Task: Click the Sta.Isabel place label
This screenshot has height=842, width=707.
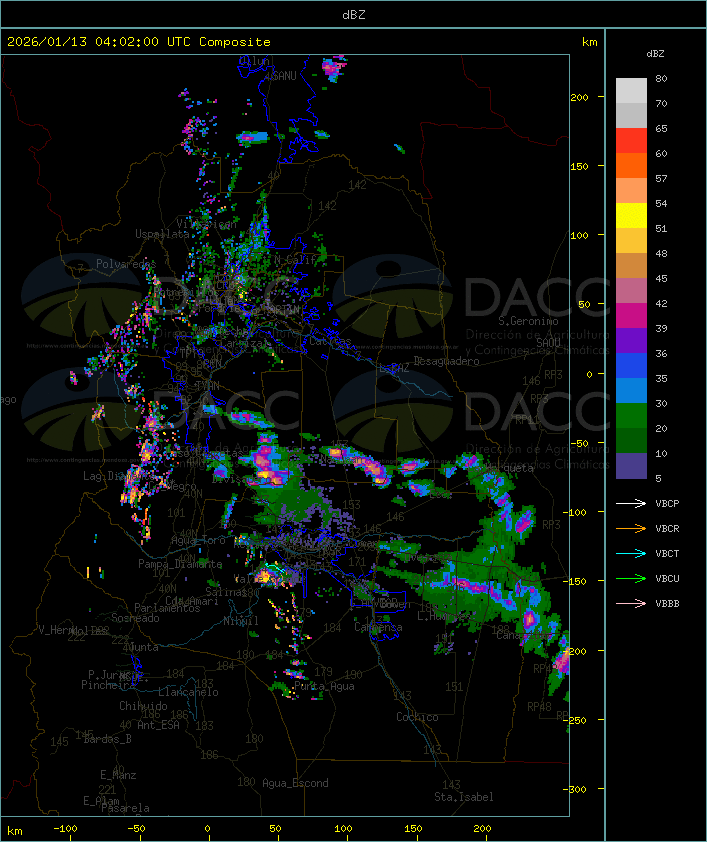Action: tap(463, 797)
